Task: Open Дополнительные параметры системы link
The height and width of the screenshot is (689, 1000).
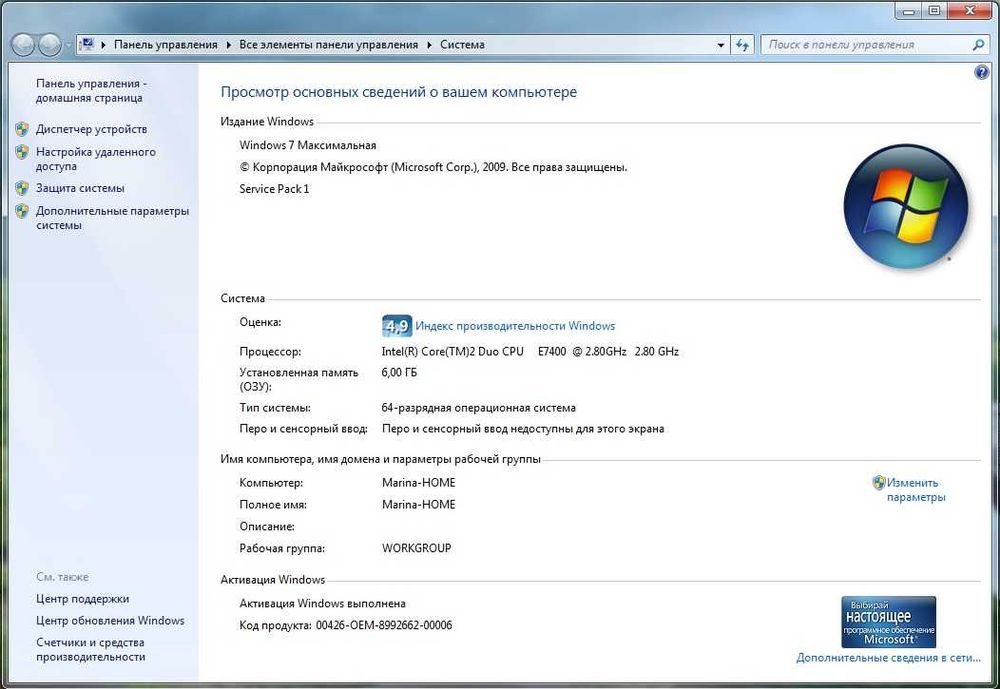Action: pos(112,218)
